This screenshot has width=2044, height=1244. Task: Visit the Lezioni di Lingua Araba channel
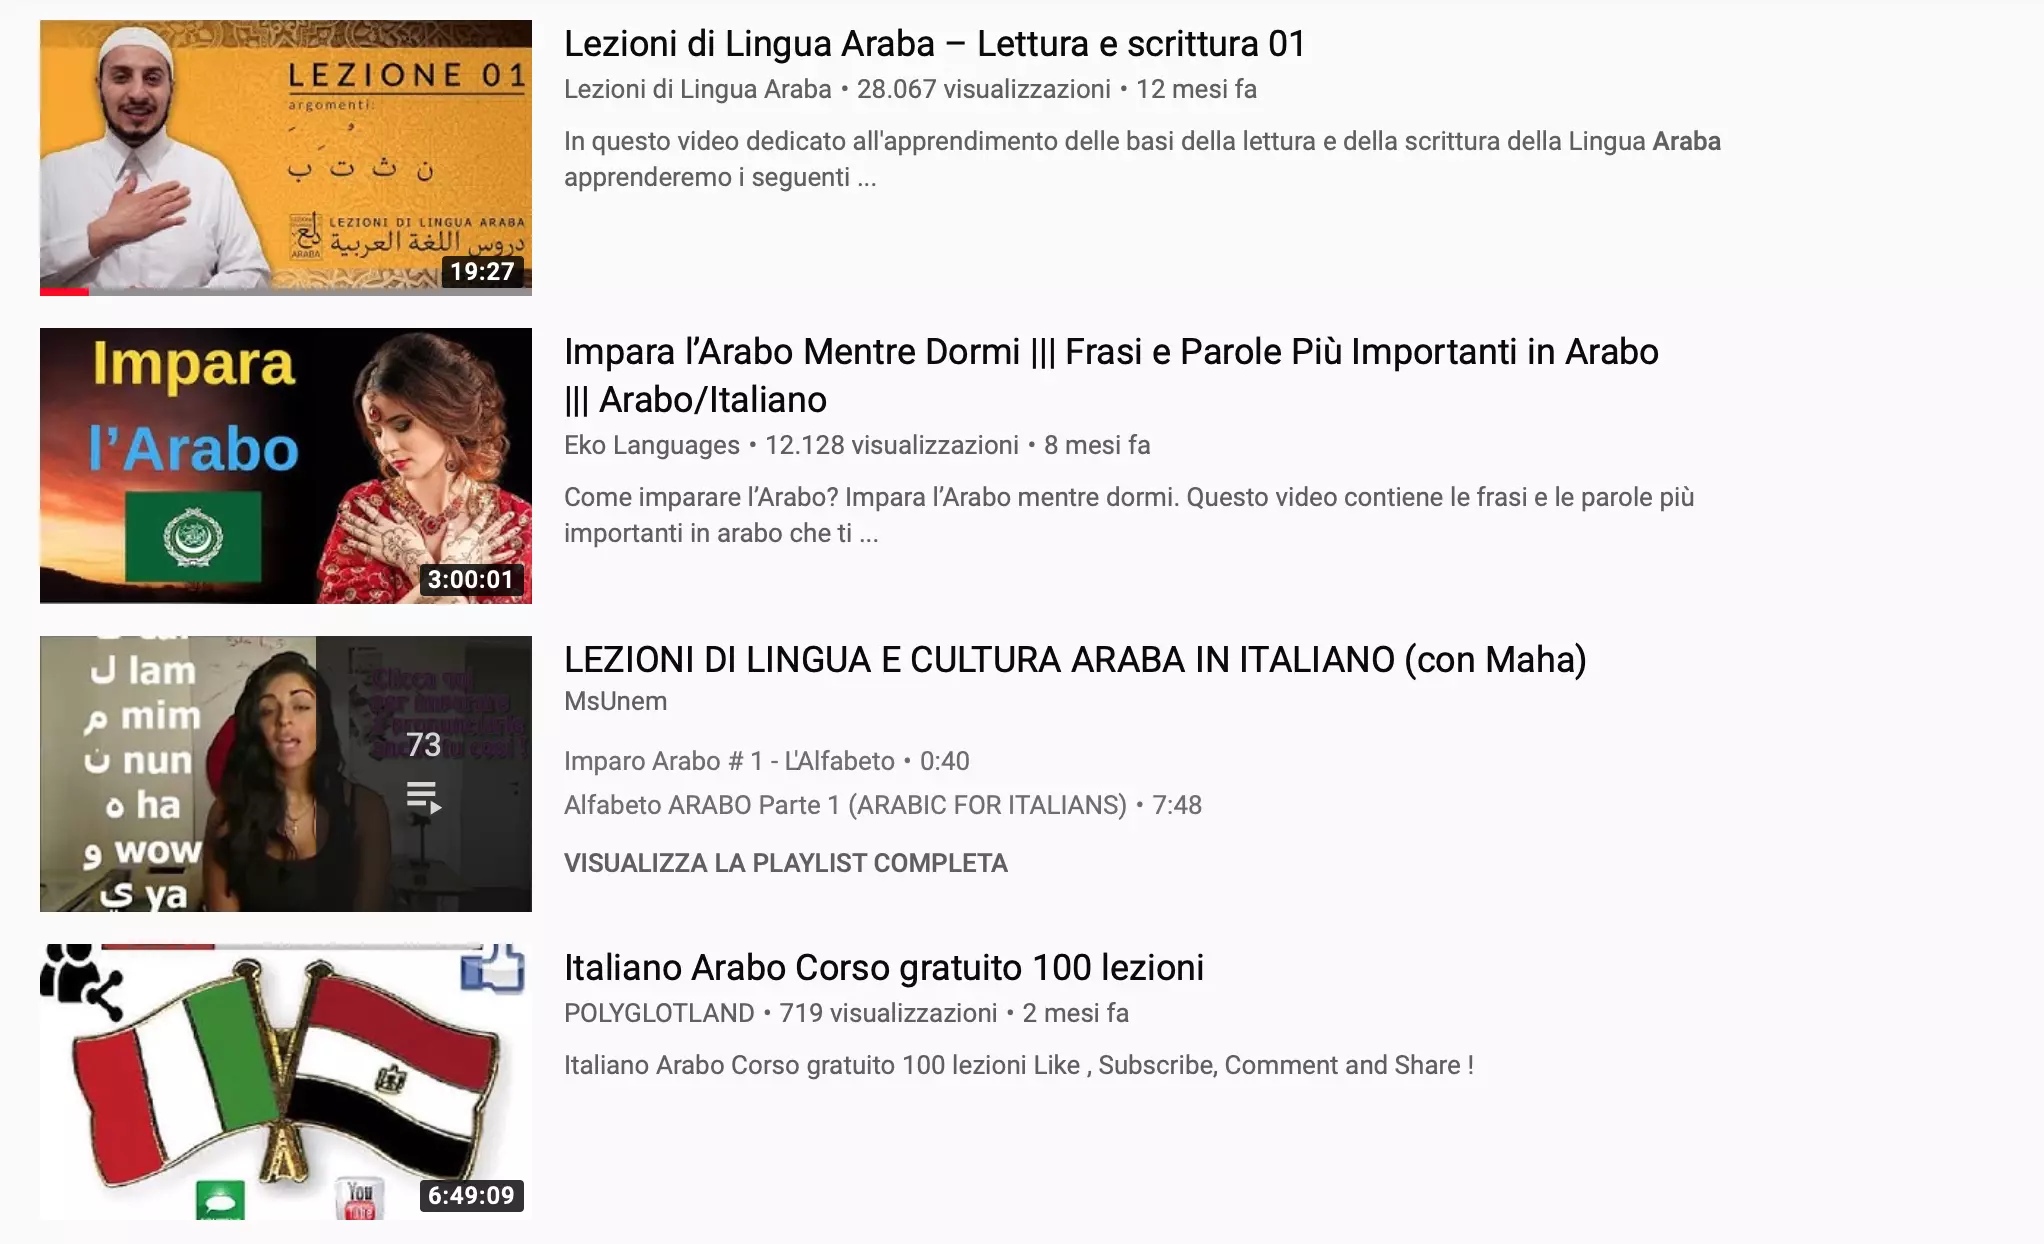[698, 89]
